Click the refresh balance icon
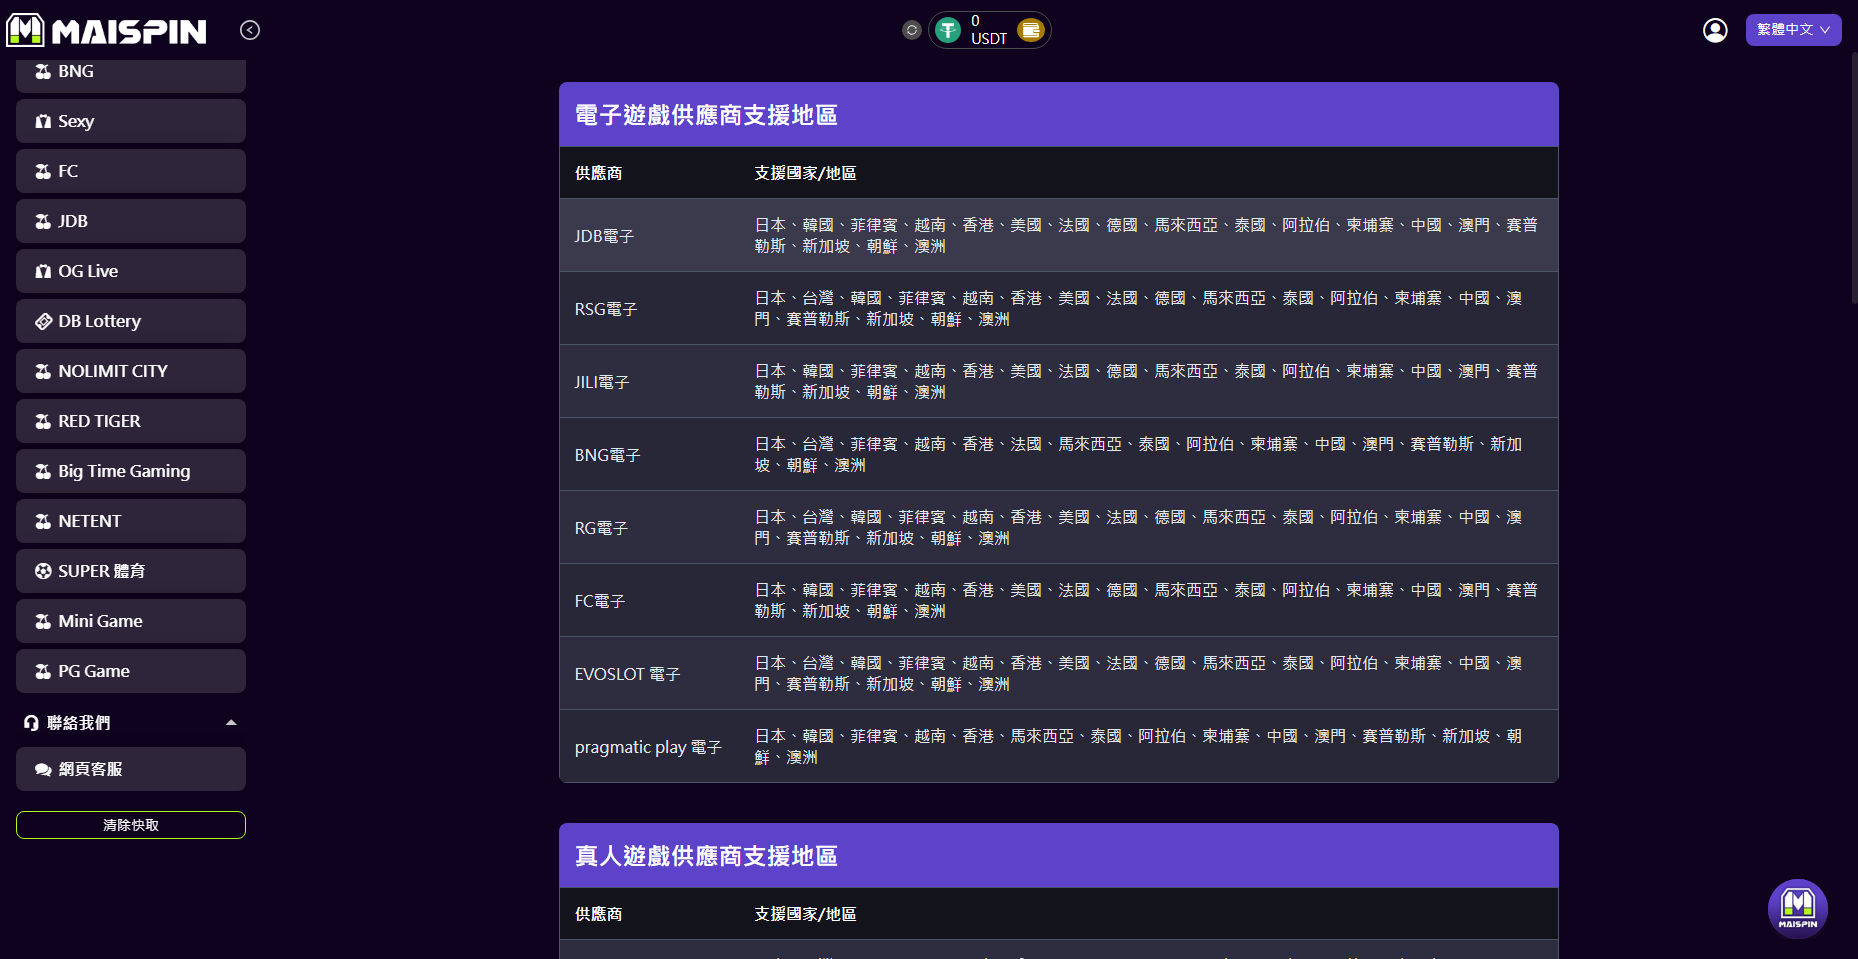 click(x=911, y=30)
